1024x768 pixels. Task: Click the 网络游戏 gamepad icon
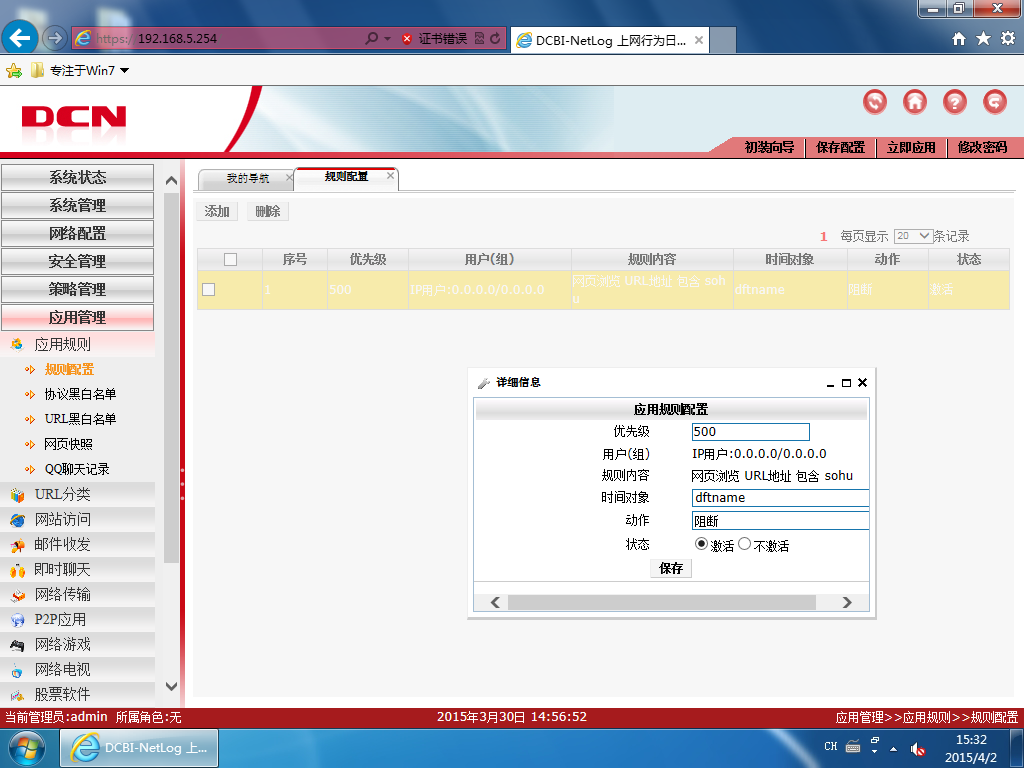(x=17, y=645)
